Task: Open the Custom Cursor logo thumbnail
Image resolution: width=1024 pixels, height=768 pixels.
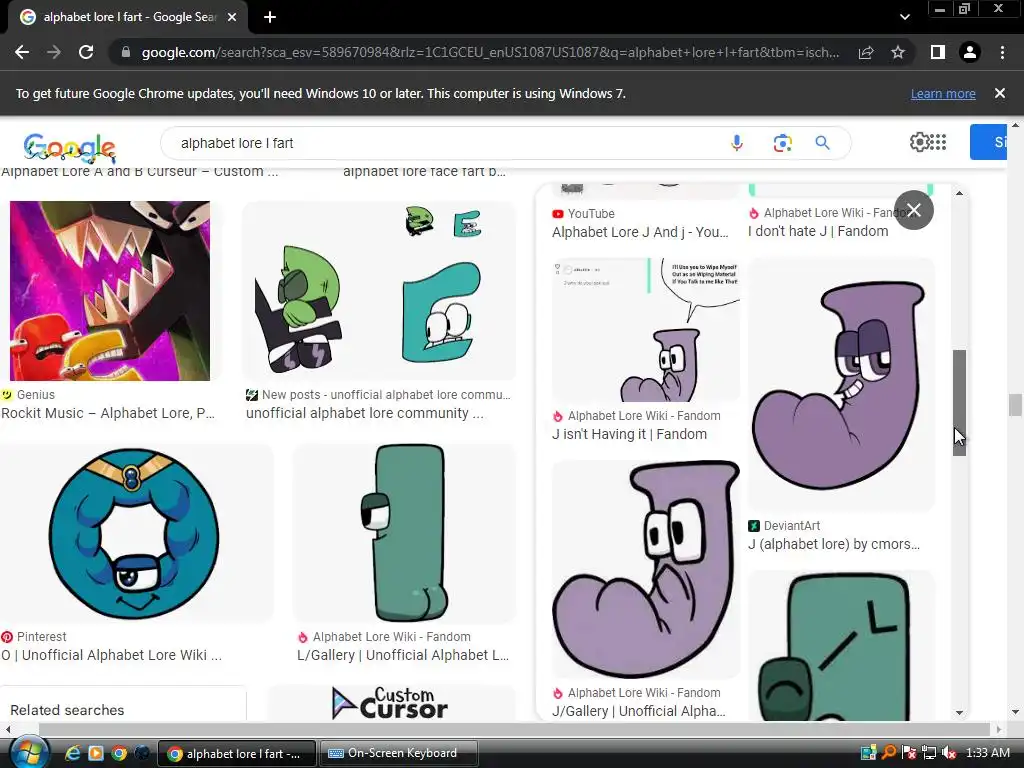Action: (x=391, y=703)
